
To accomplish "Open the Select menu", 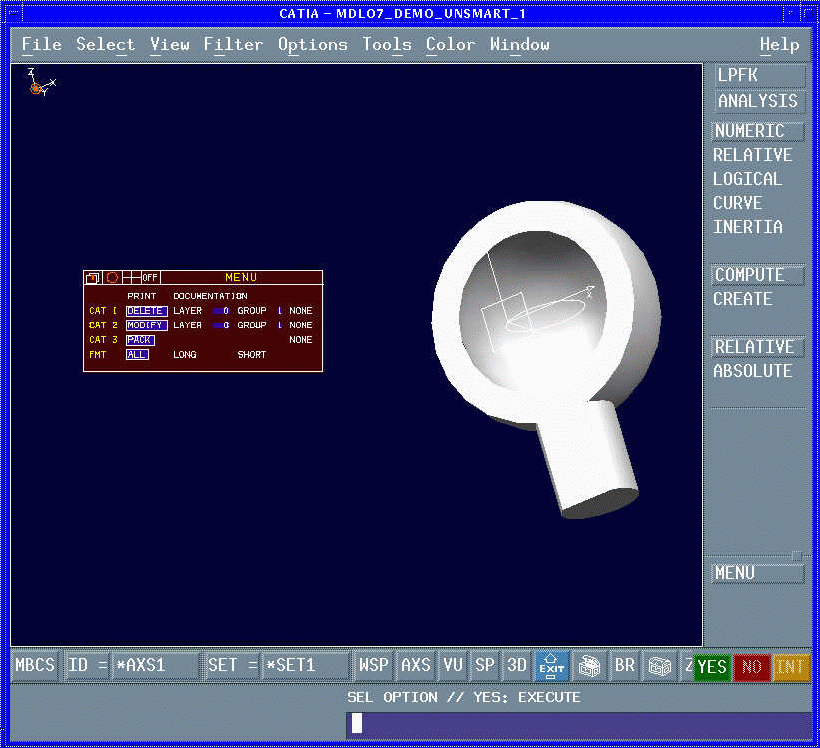I will point(105,45).
